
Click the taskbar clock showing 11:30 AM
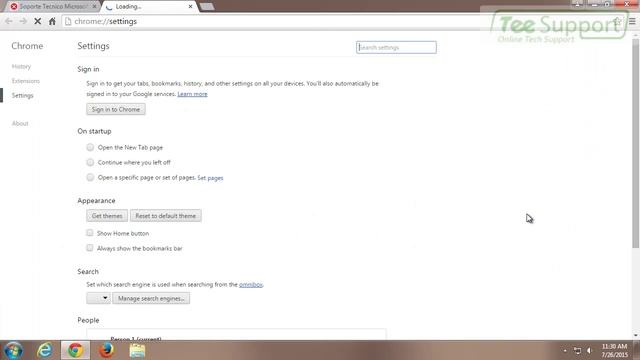click(614, 351)
